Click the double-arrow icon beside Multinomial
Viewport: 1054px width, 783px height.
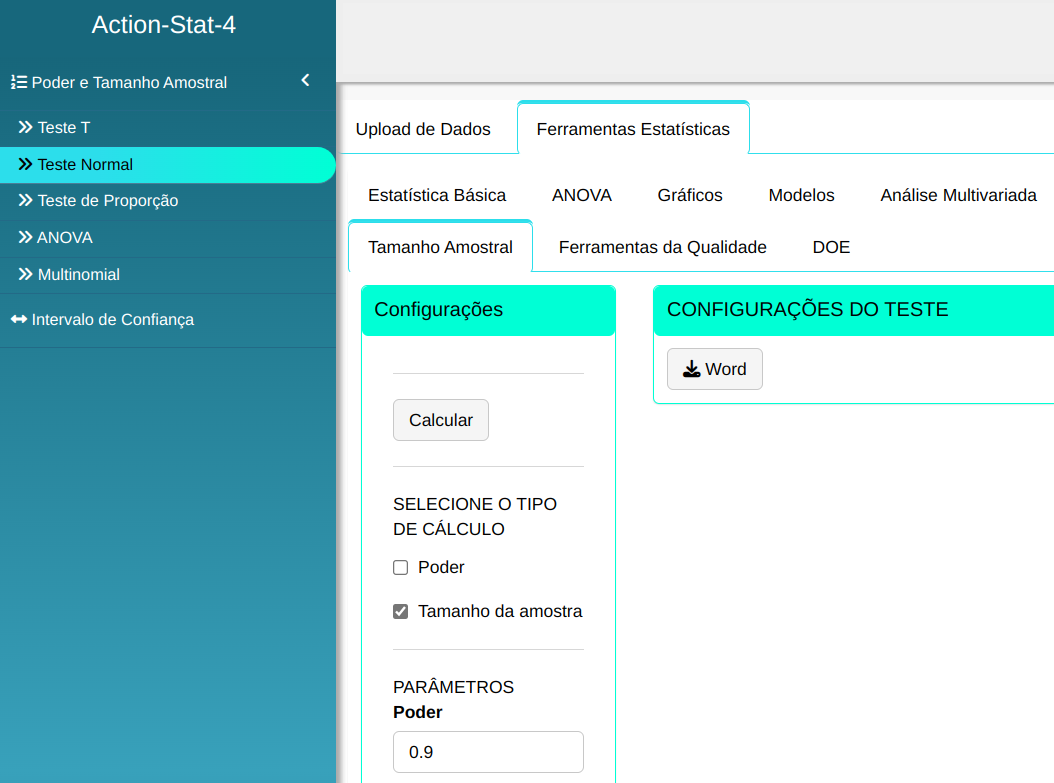(25, 274)
